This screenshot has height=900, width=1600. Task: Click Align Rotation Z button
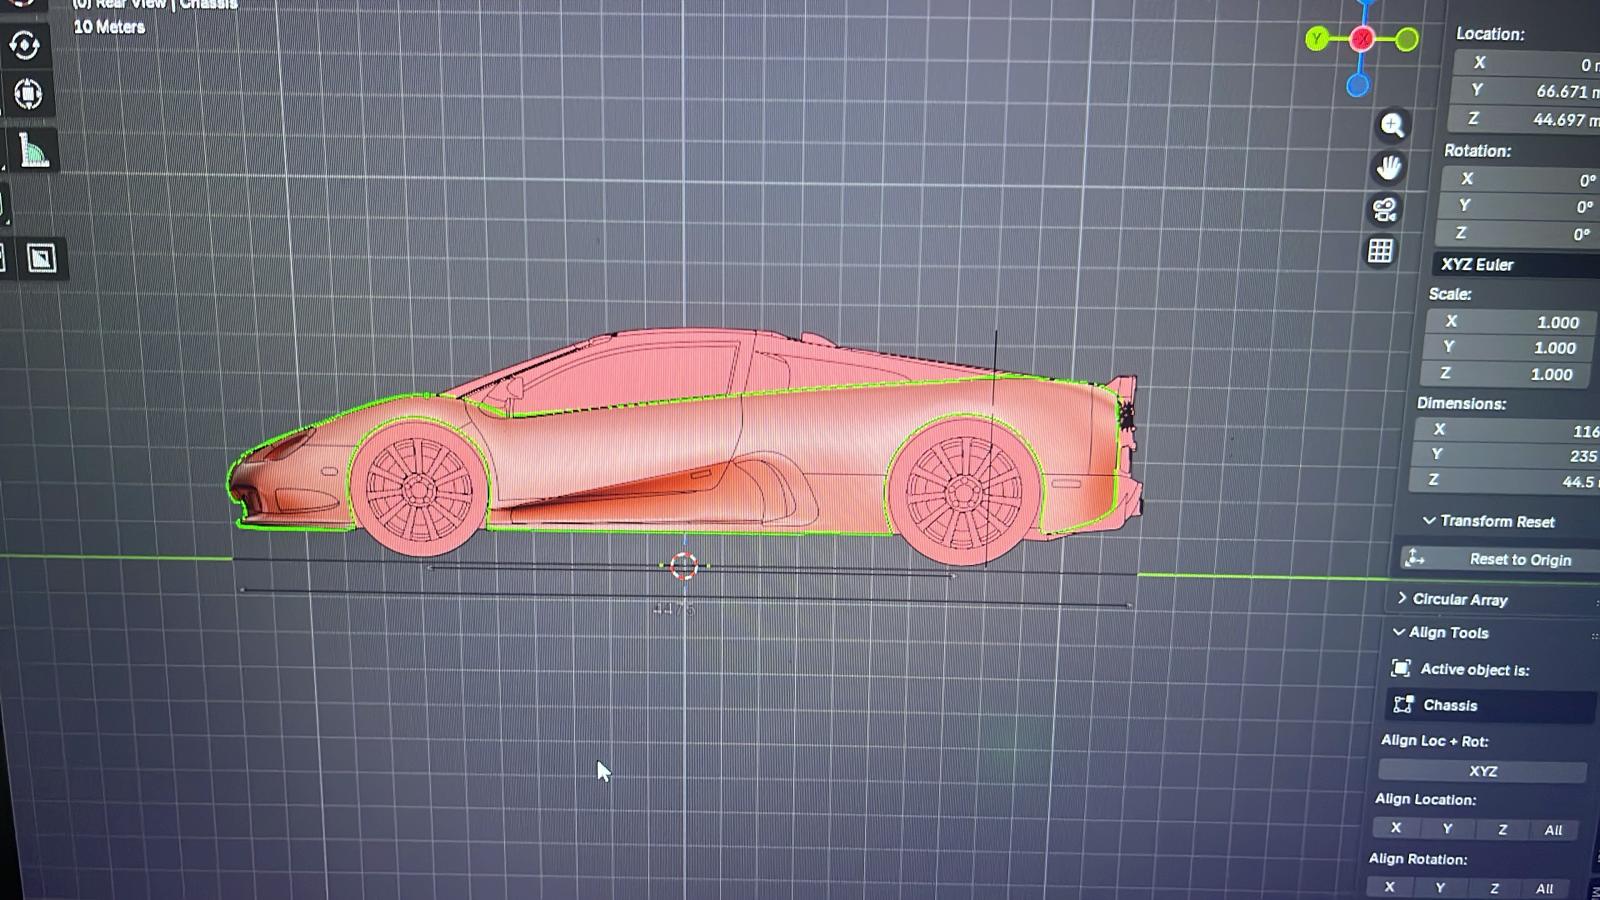click(x=1495, y=888)
